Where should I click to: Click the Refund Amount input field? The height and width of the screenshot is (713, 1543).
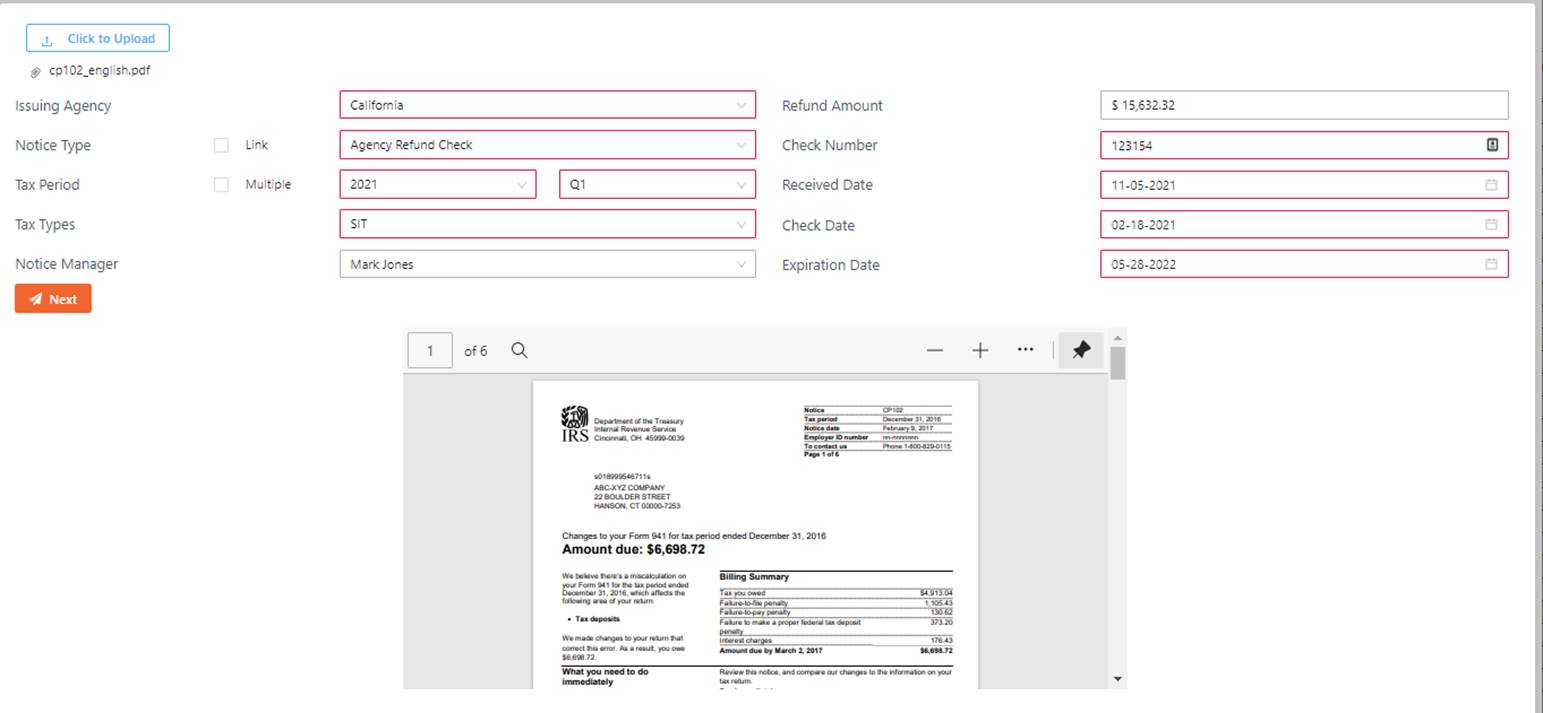[x=1303, y=105]
